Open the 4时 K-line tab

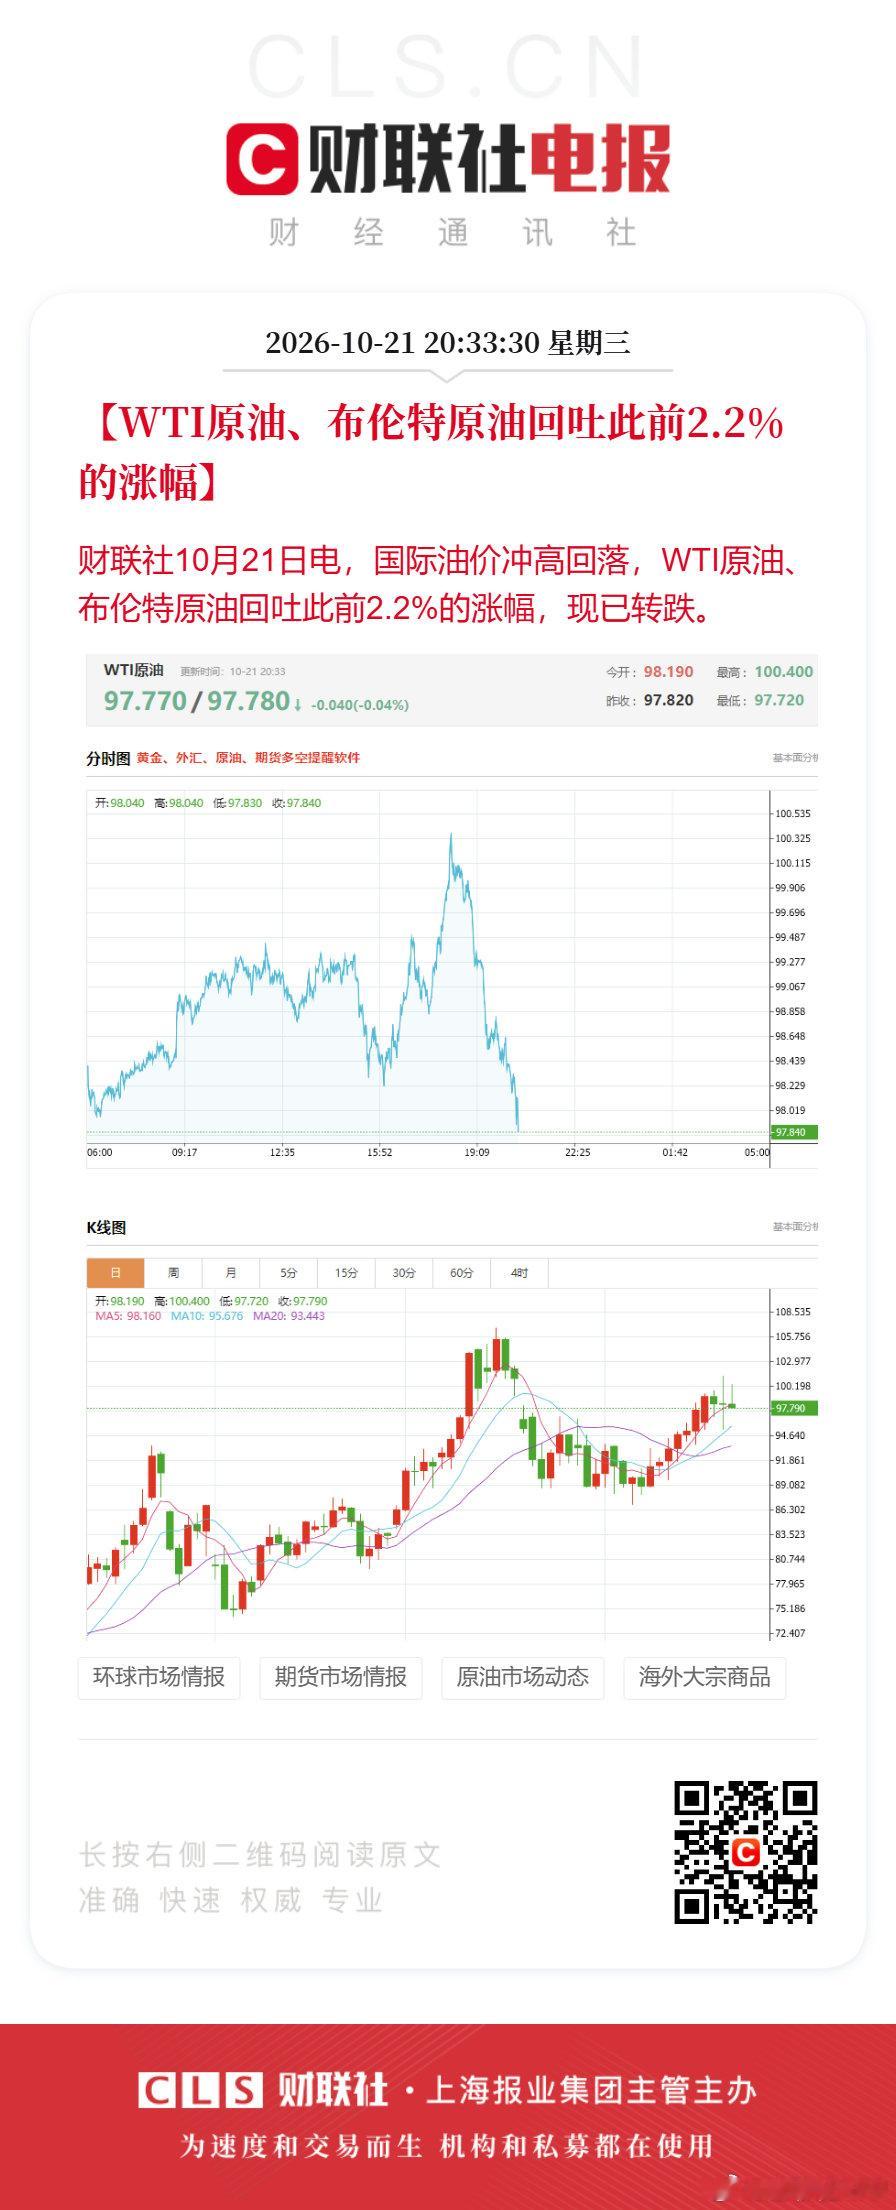[519, 1273]
